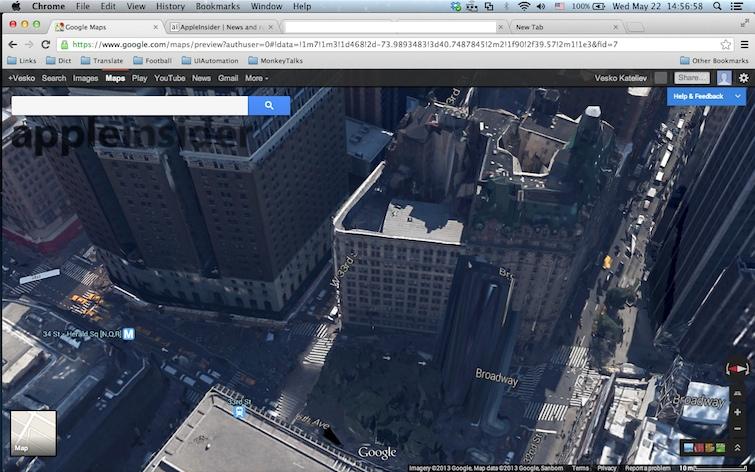Open Notification Center list icon
Image resolution: width=755 pixels, height=472 pixels.
pyautogui.click(x=736, y=6)
